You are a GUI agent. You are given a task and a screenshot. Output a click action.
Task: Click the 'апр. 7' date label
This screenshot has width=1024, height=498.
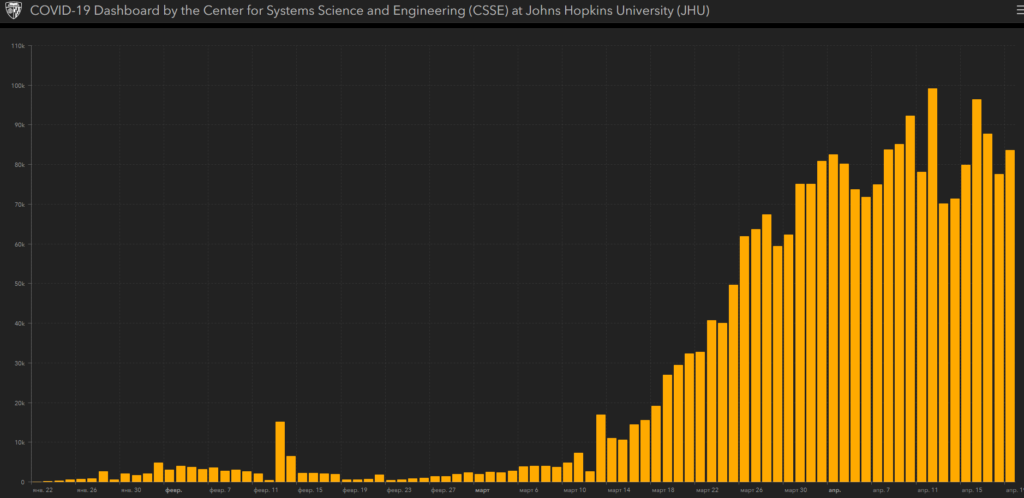click(881, 490)
